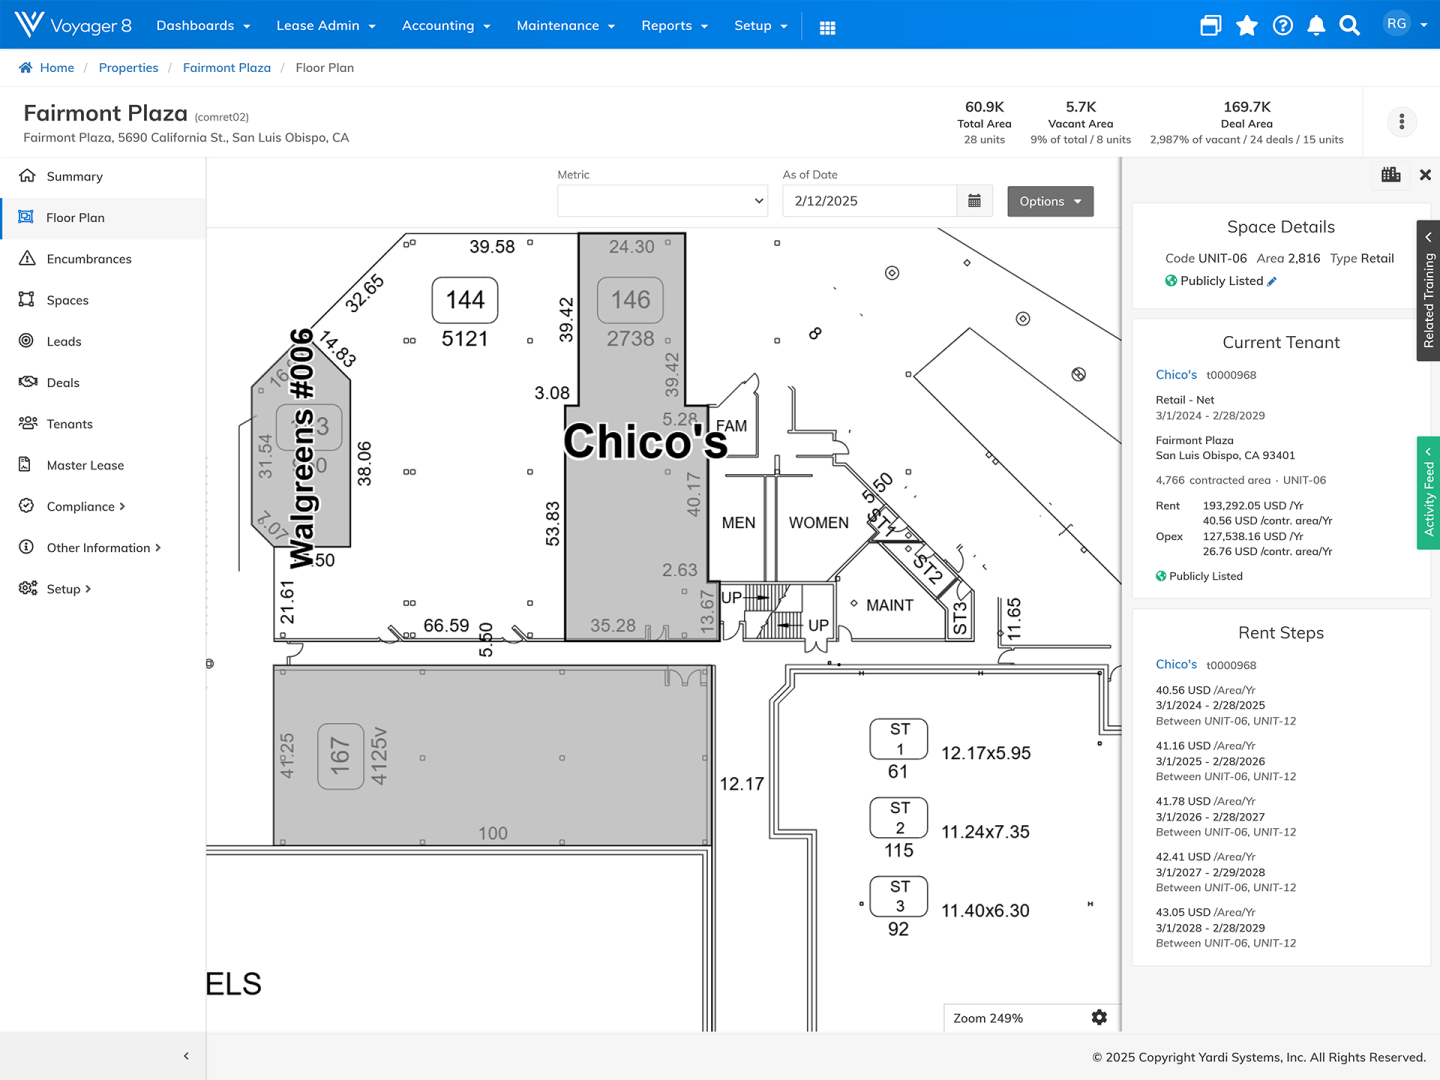Open the search magnifier icon
This screenshot has height=1080, width=1440.
pyautogui.click(x=1350, y=25)
